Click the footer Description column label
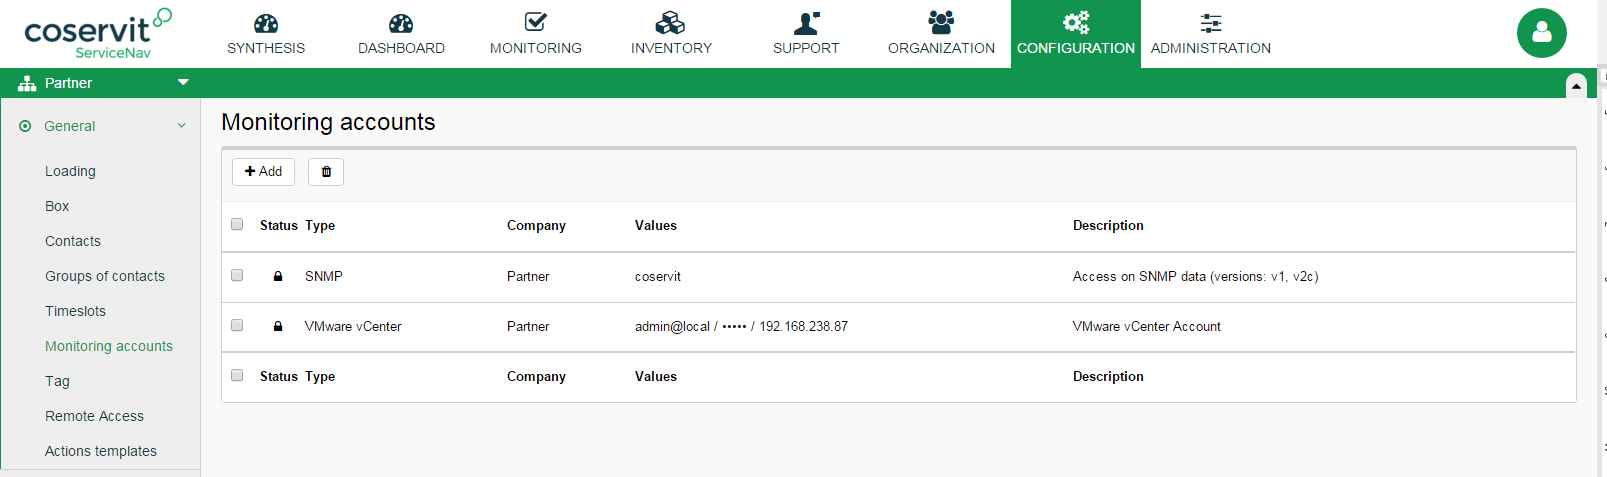The width and height of the screenshot is (1607, 477). [1108, 376]
